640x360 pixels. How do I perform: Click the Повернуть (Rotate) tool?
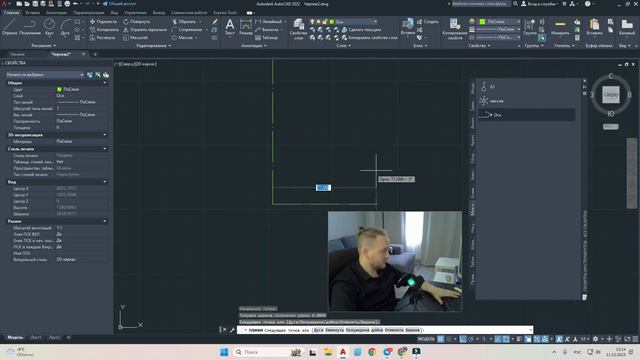[x=137, y=22]
